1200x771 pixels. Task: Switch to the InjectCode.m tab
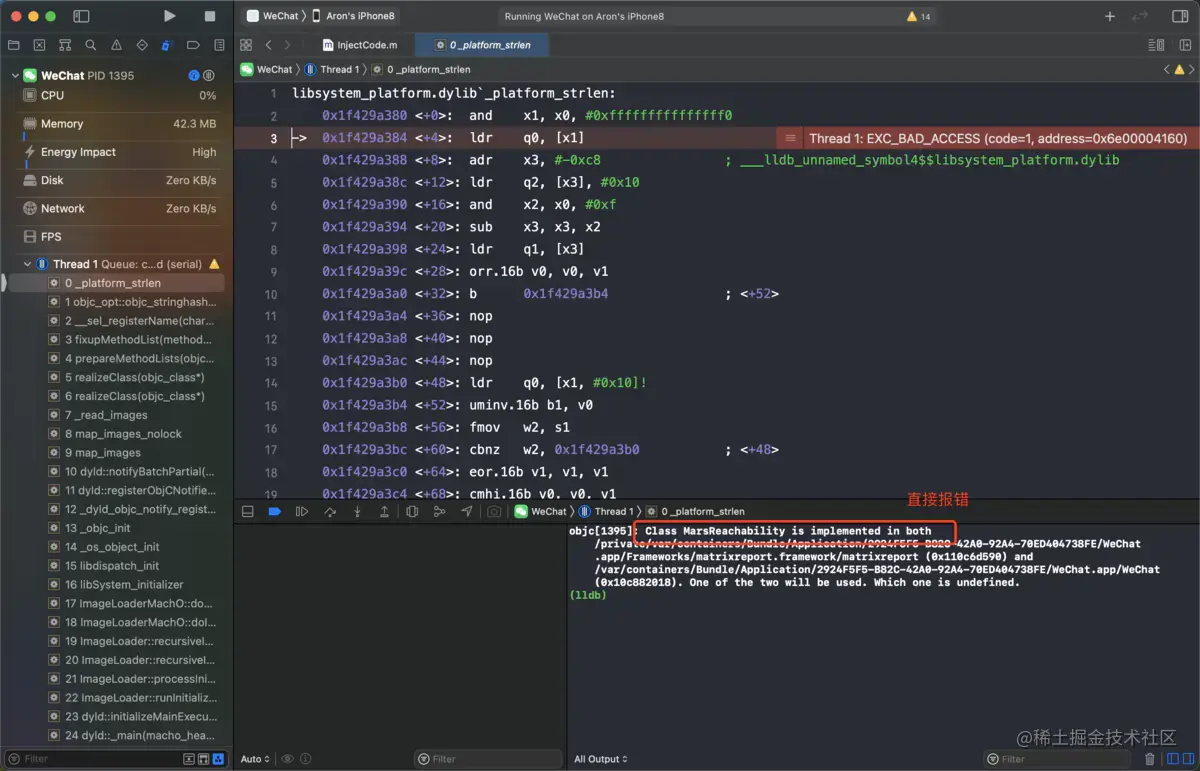tap(360, 45)
